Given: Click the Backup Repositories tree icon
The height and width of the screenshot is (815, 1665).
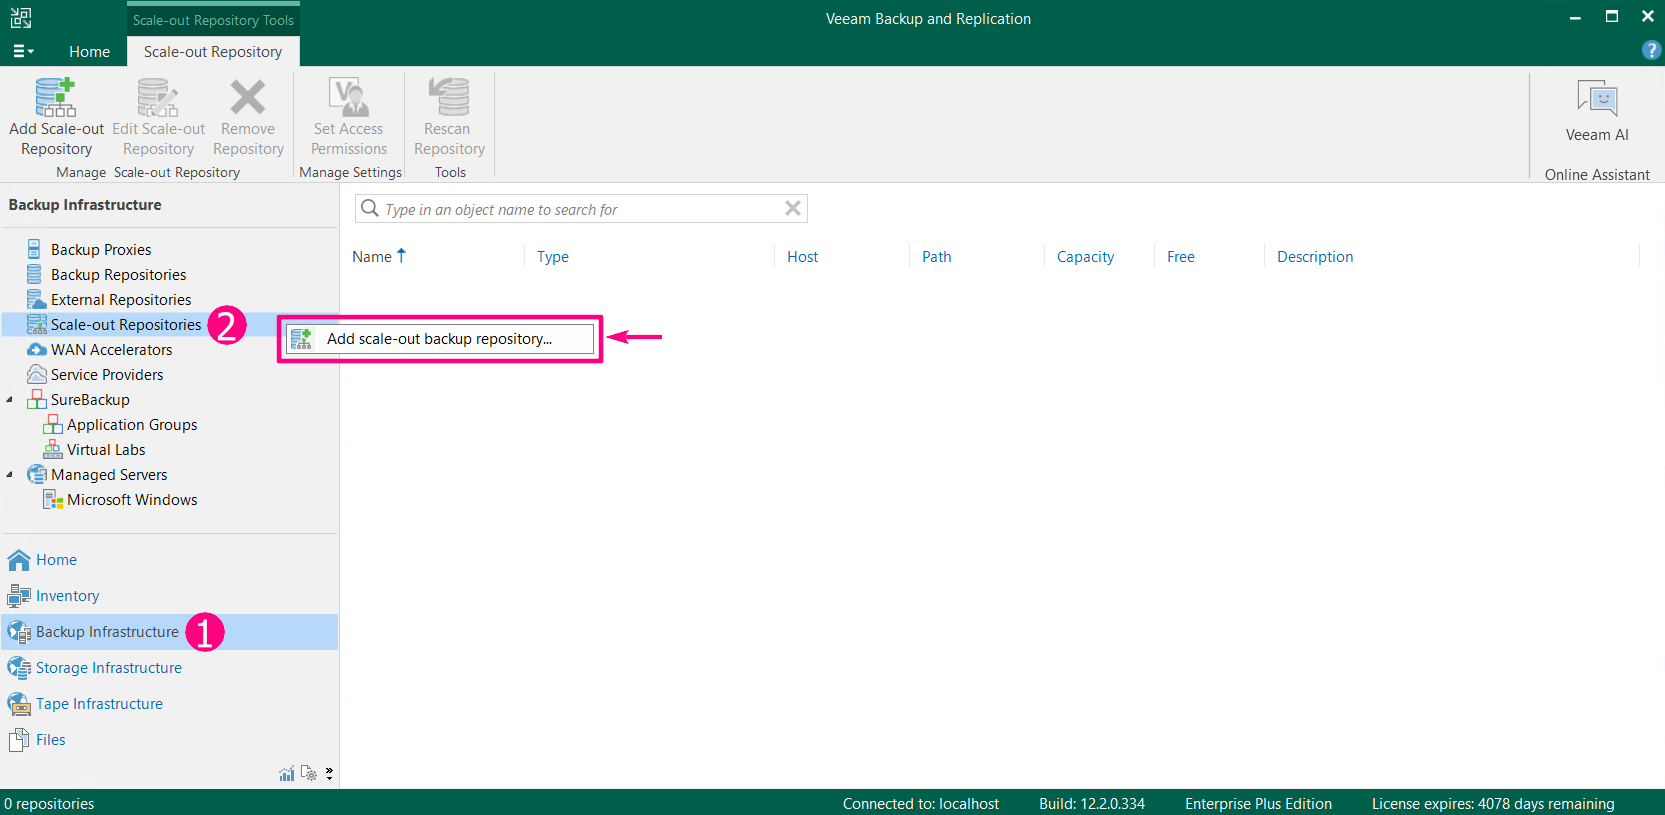Looking at the screenshot, I should (35, 274).
